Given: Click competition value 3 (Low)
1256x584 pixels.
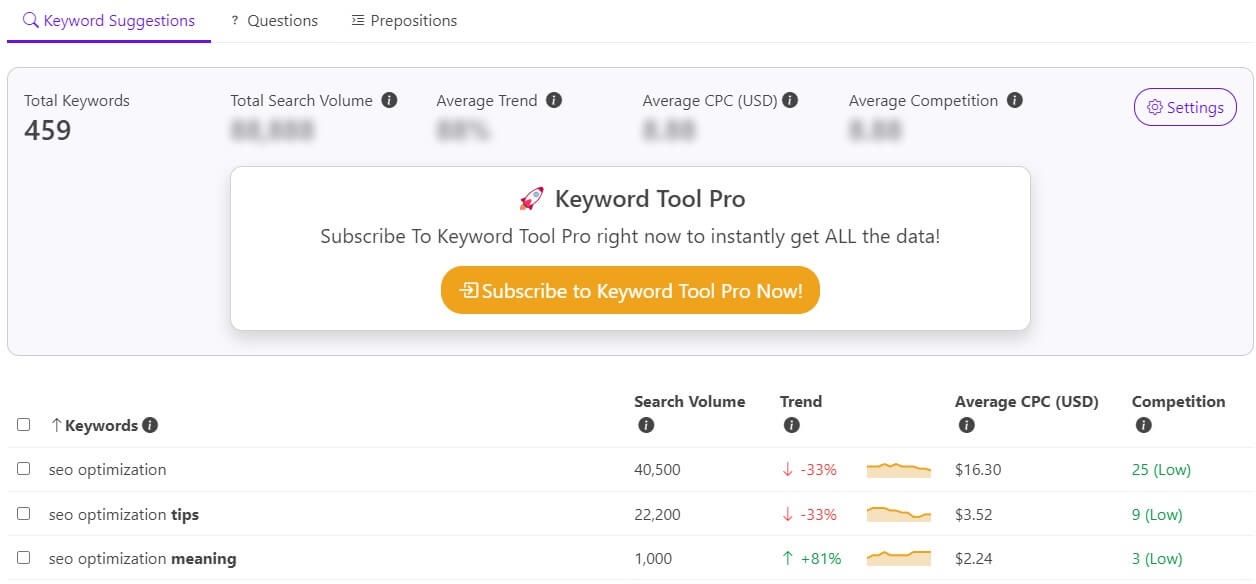Looking at the screenshot, I should point(1157,558).
